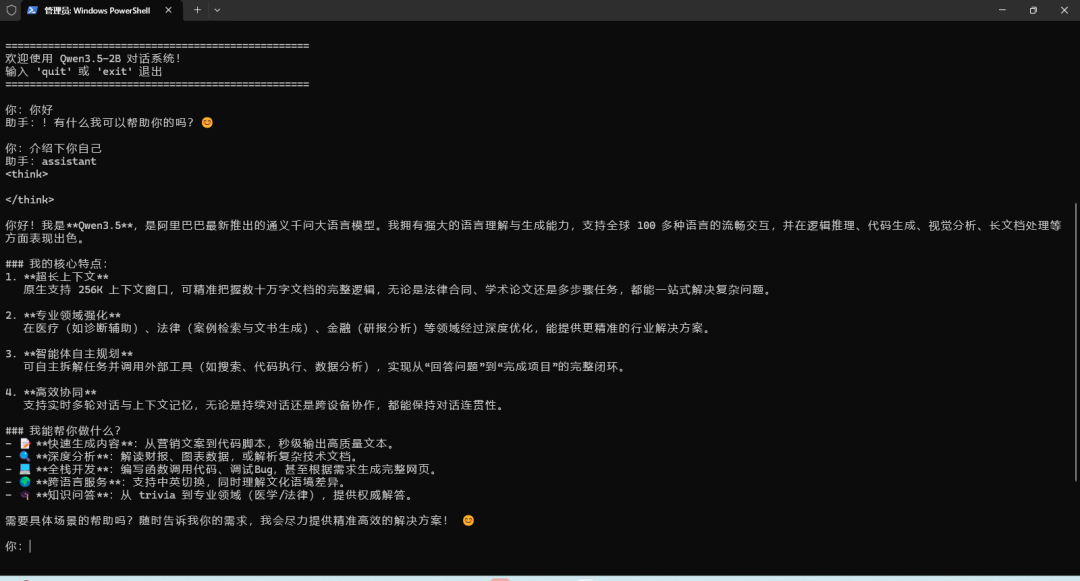Close the terminal window
The image size is (1080, 581).
click(1064, 10)
